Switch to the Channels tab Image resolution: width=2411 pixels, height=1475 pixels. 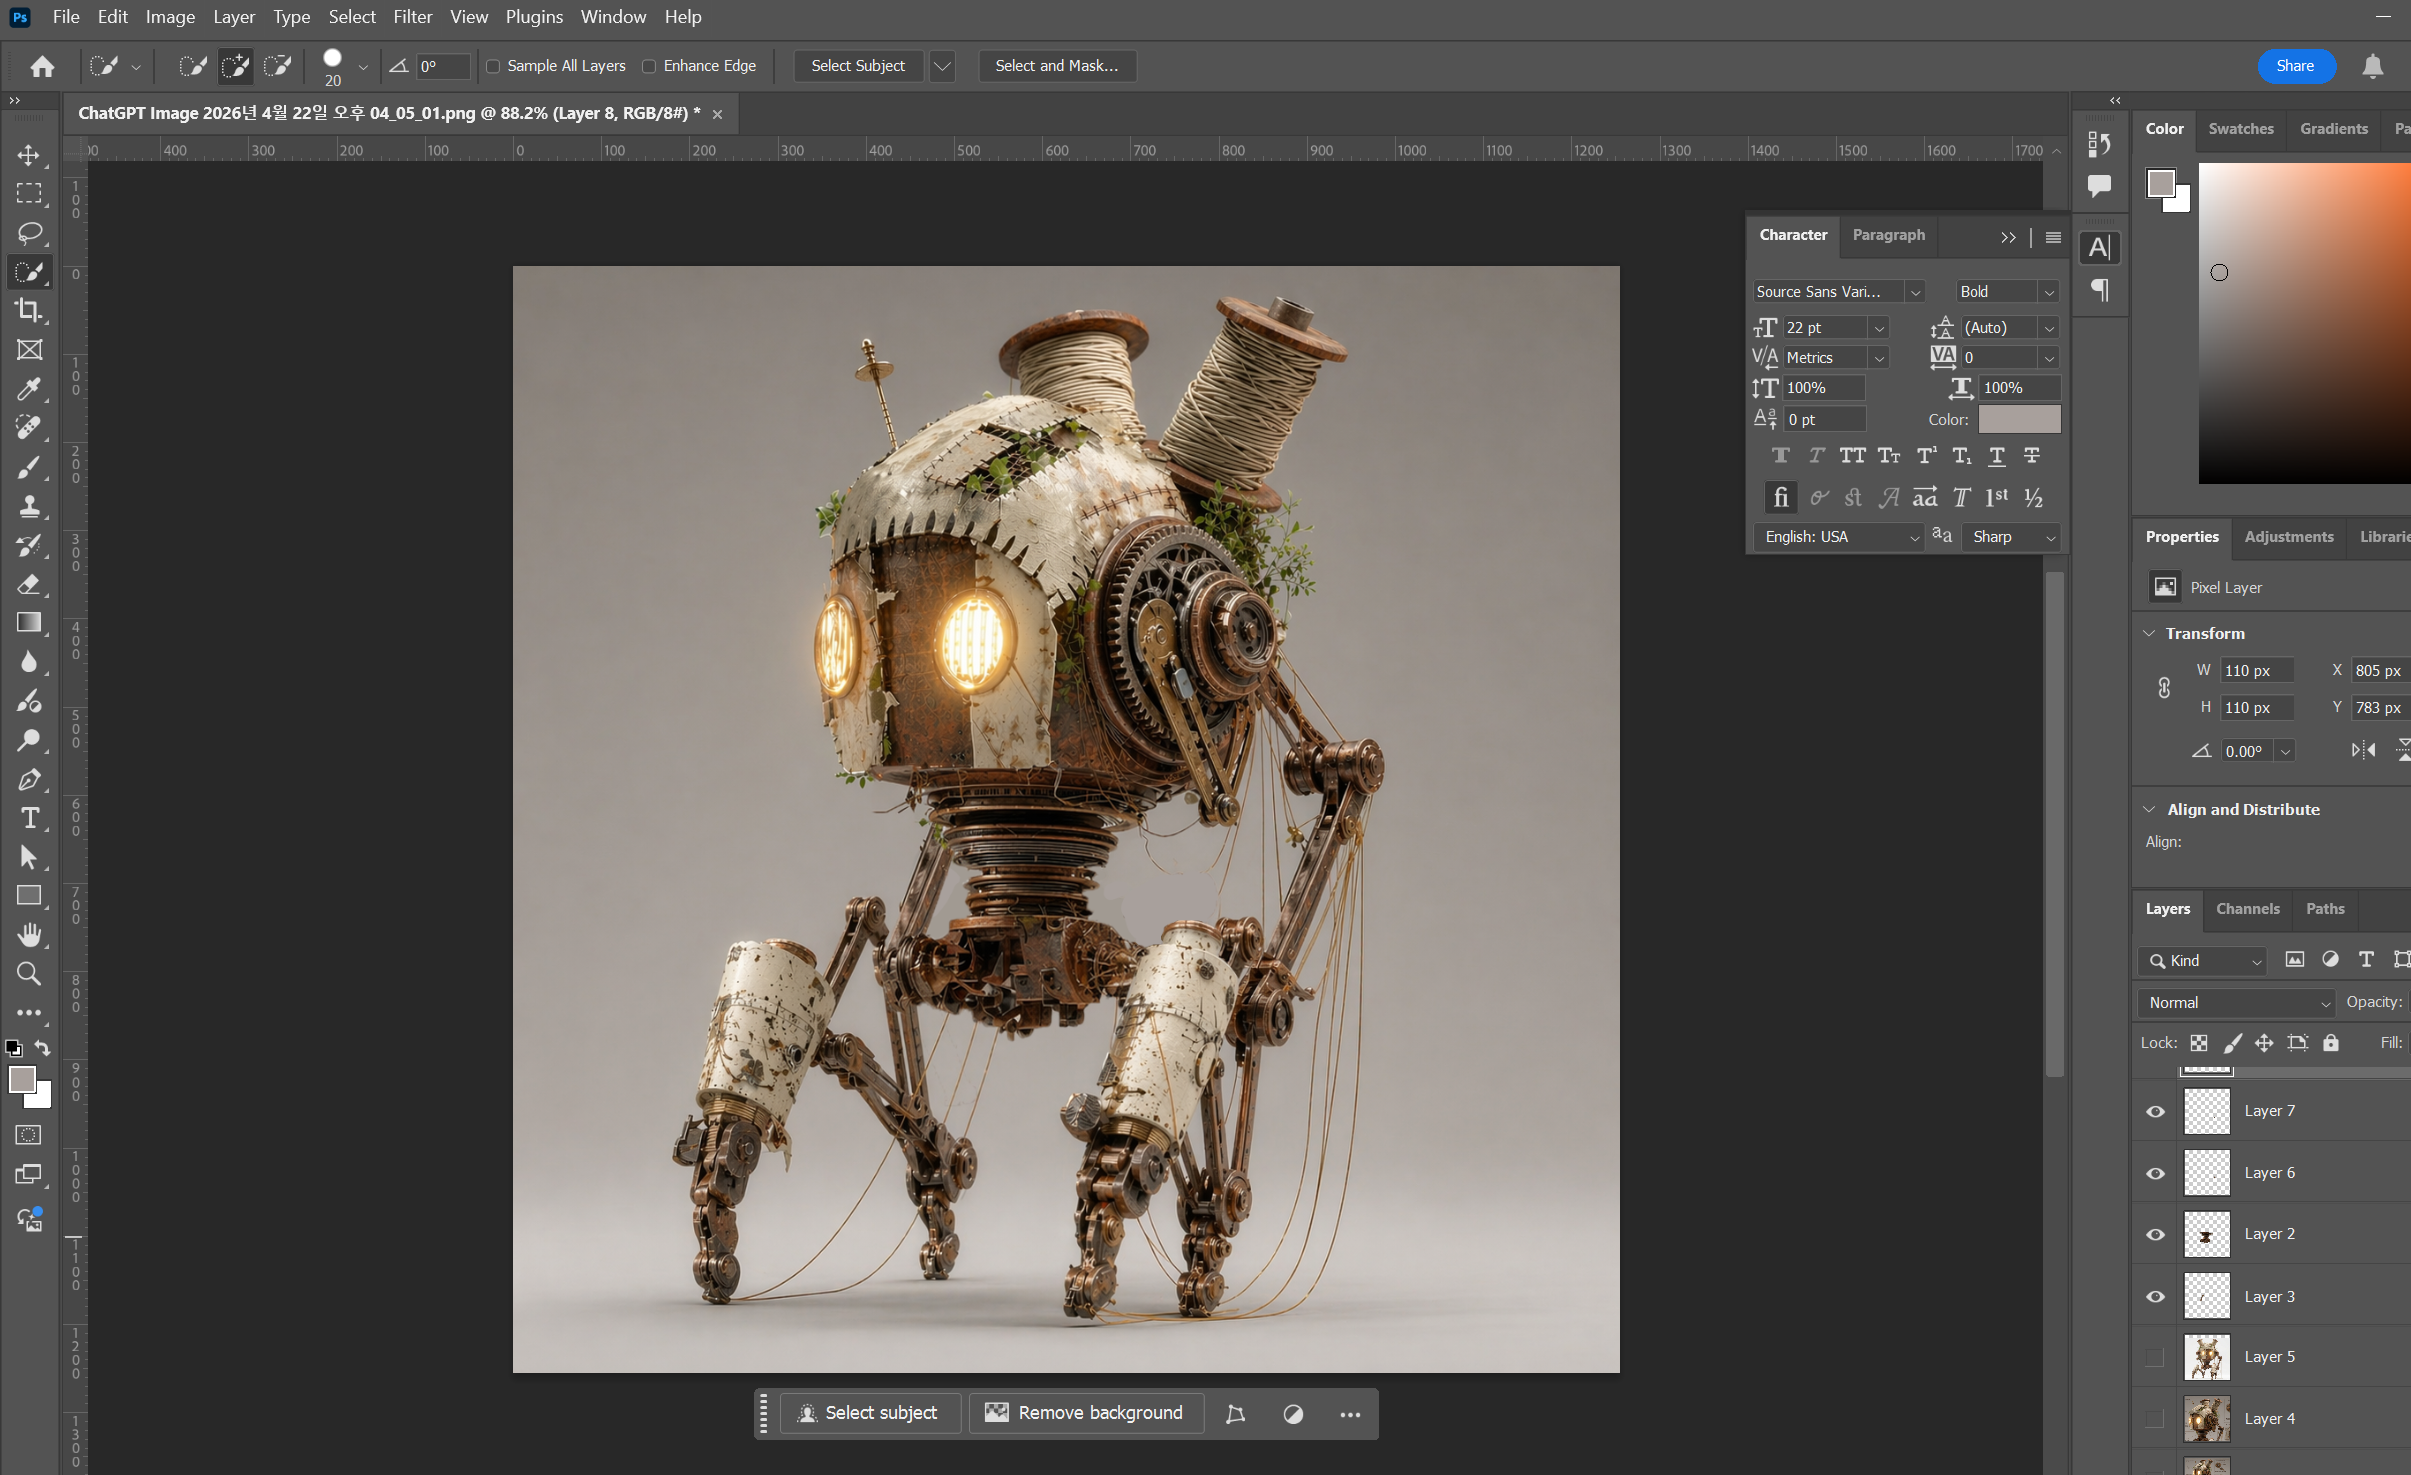(2247, 908)
